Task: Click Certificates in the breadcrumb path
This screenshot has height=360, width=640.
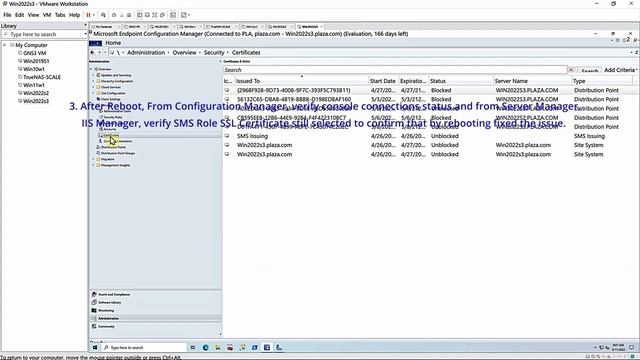Action: [x=246, y=52]
